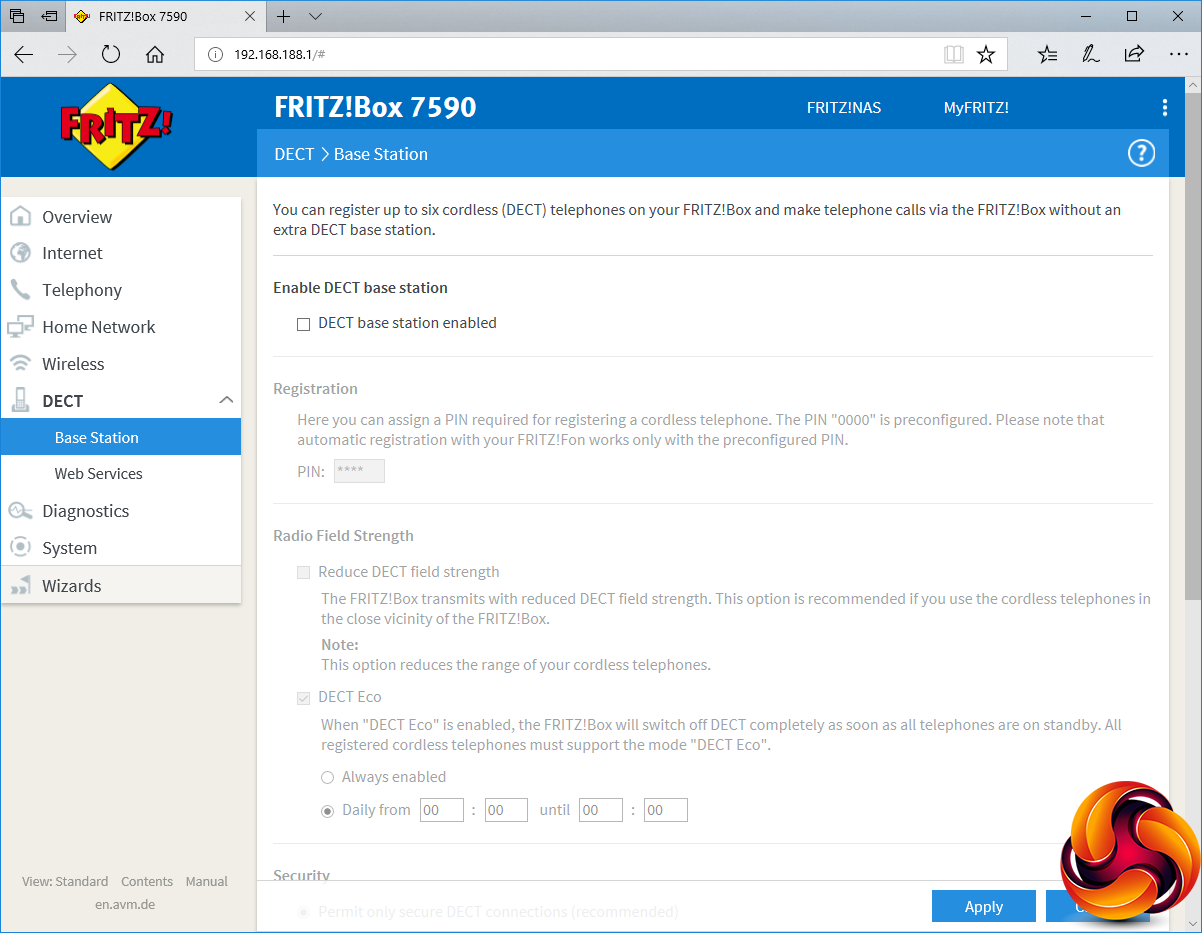Click the System gear icon

point(20,548)
